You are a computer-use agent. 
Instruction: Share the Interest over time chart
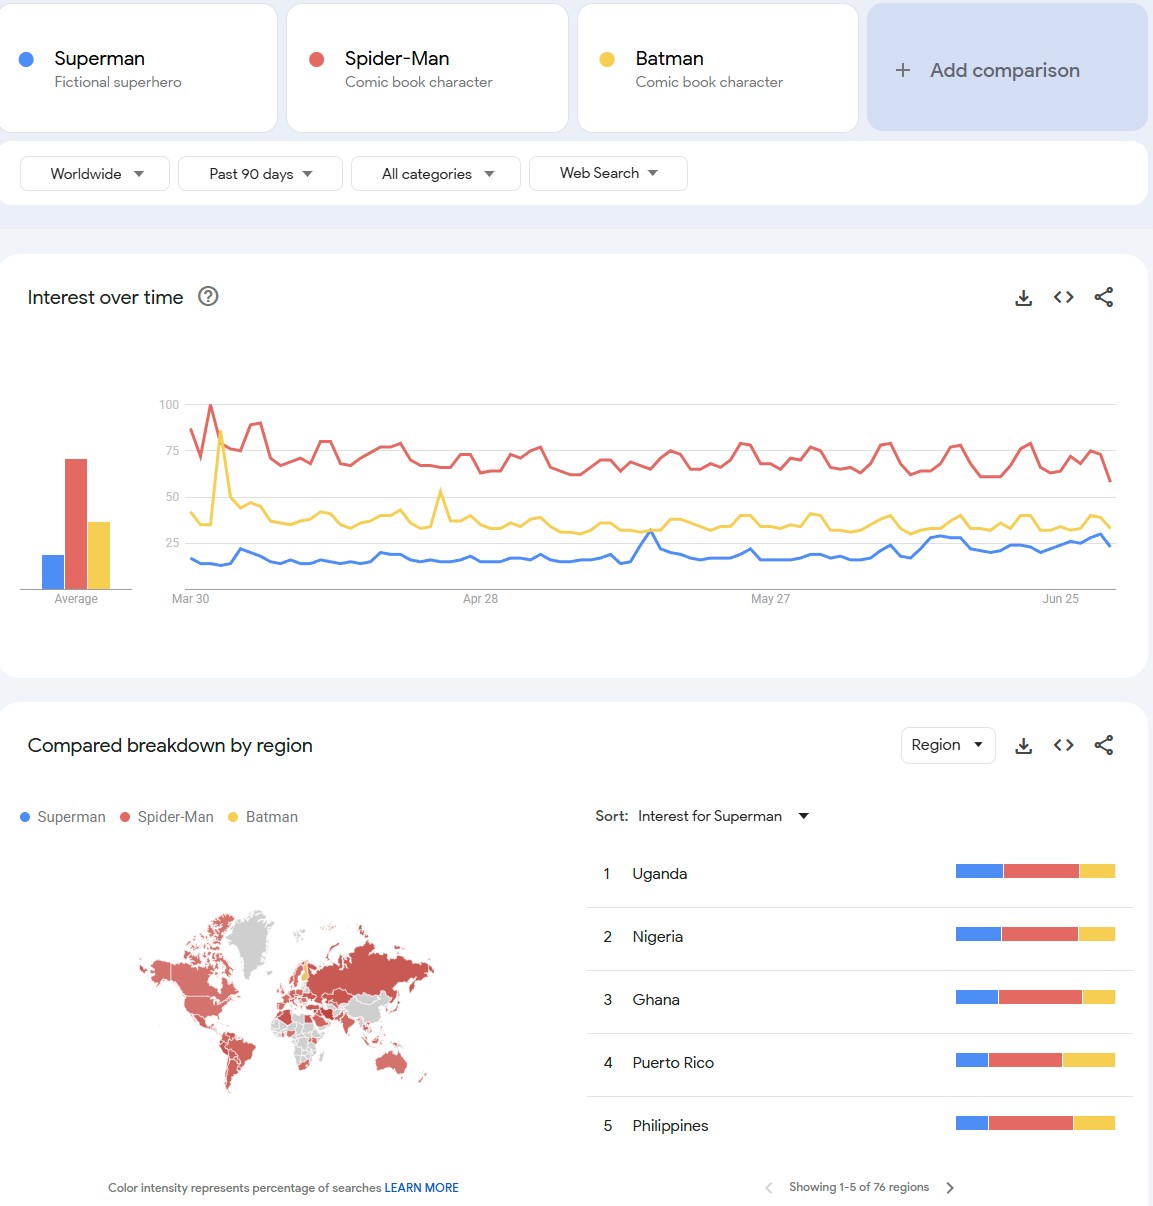1103,297
